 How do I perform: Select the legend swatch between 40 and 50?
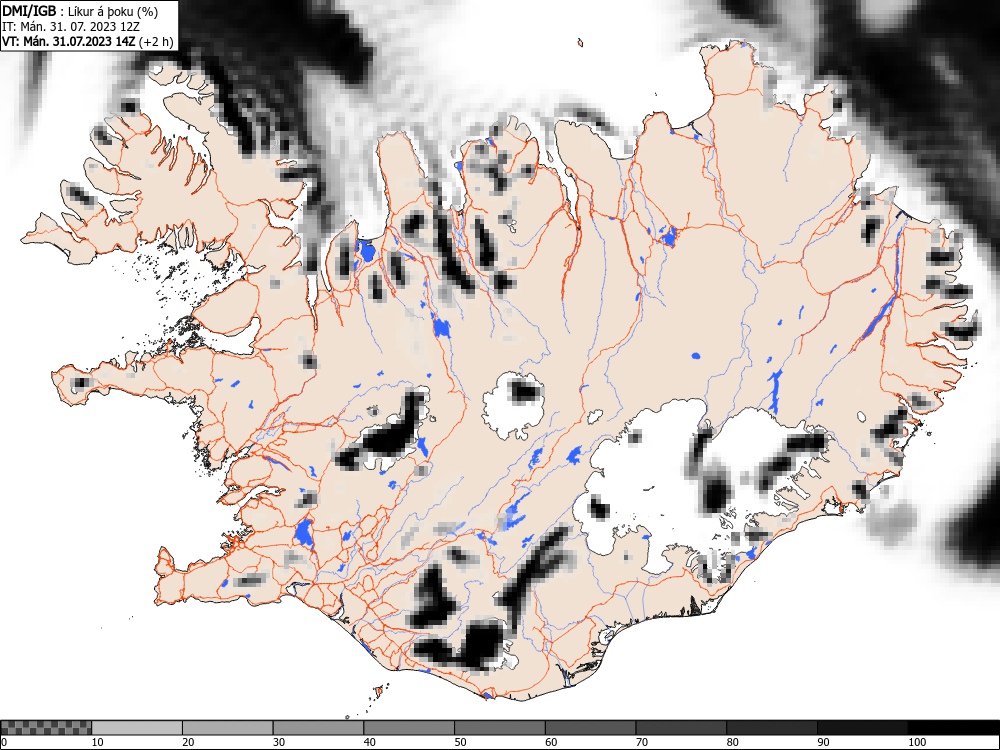(409, 728)
